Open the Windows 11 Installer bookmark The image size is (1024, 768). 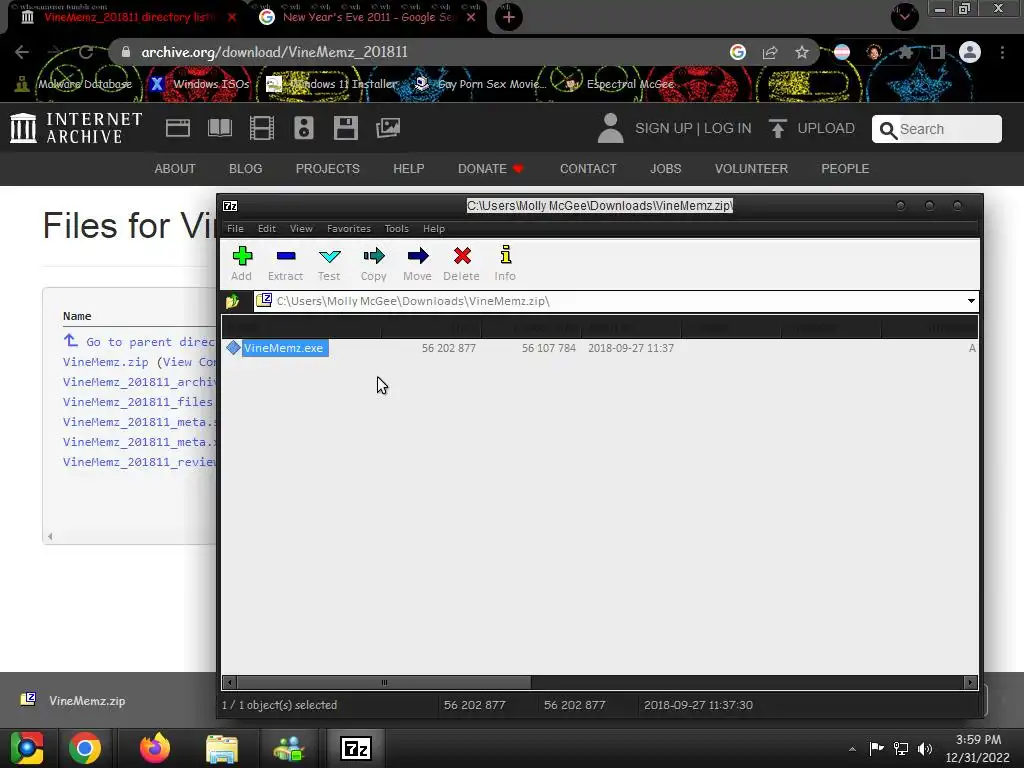coord(332,84)
